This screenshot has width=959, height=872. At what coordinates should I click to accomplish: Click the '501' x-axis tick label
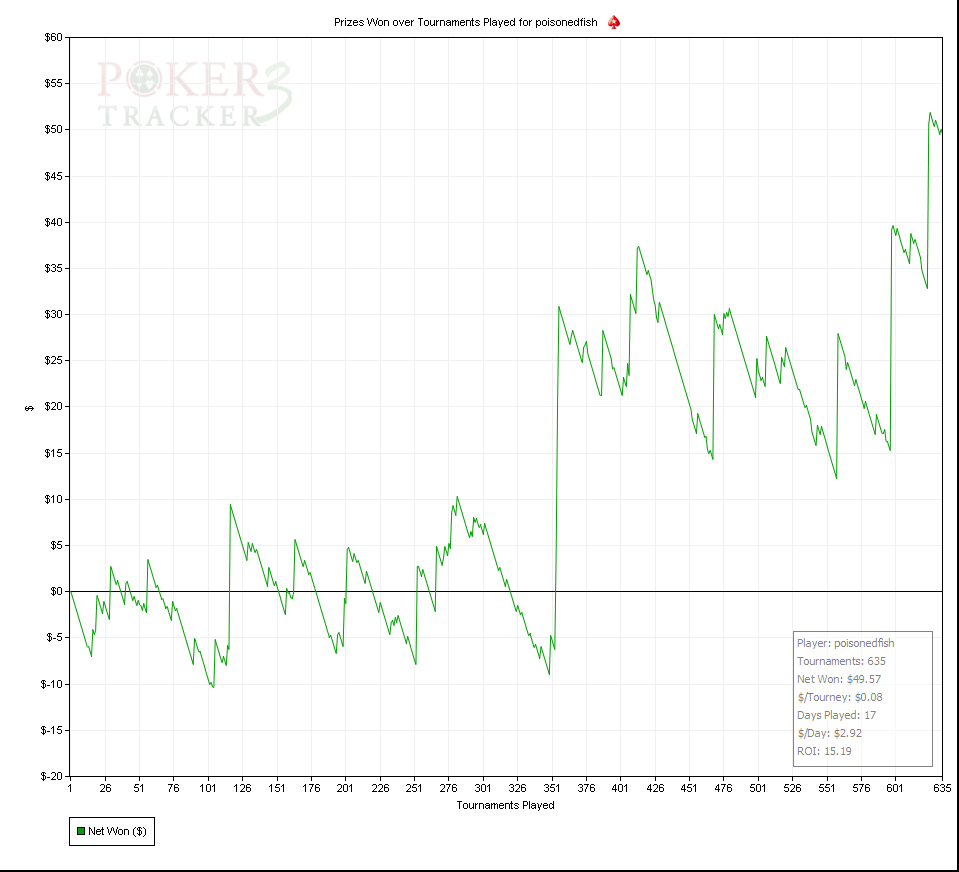[758, 788]
